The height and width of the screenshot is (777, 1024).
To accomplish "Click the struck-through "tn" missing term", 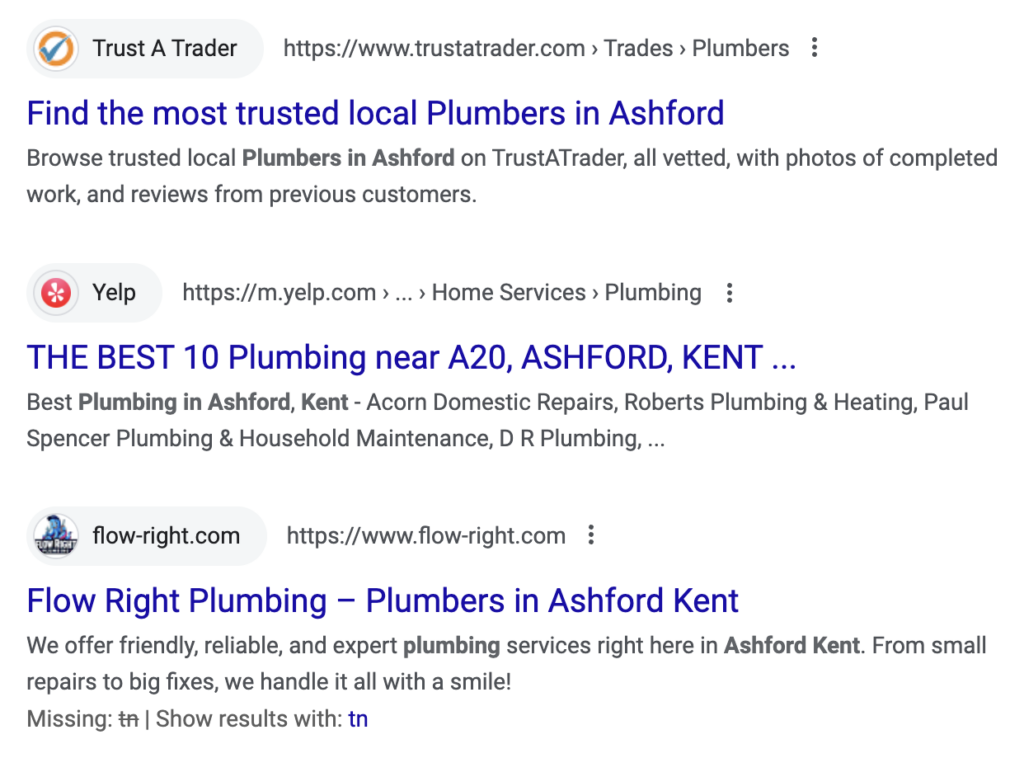I will [x=128, y=718].
